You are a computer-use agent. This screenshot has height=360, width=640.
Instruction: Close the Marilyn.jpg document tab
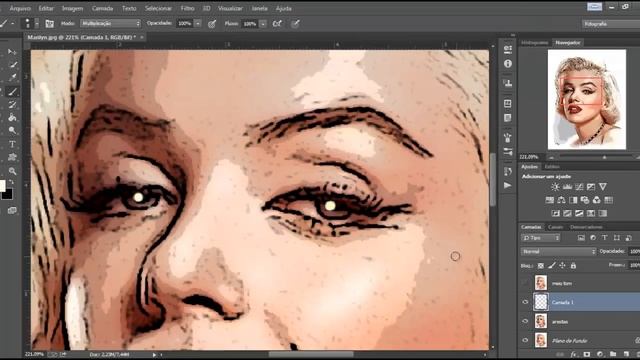point(142,37)
